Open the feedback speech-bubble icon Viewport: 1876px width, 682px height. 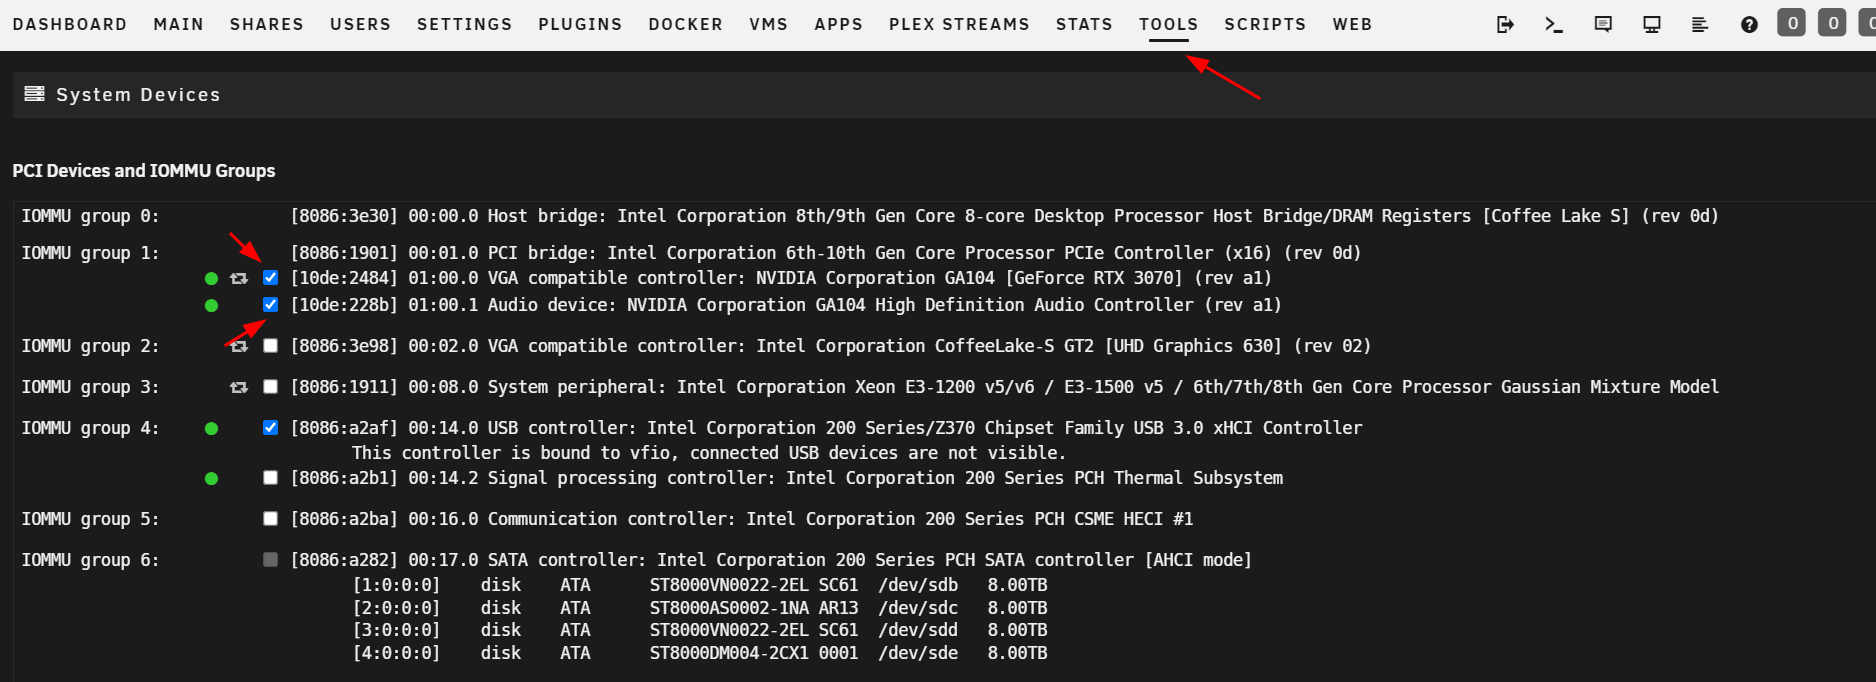[x=1603, y=24]
